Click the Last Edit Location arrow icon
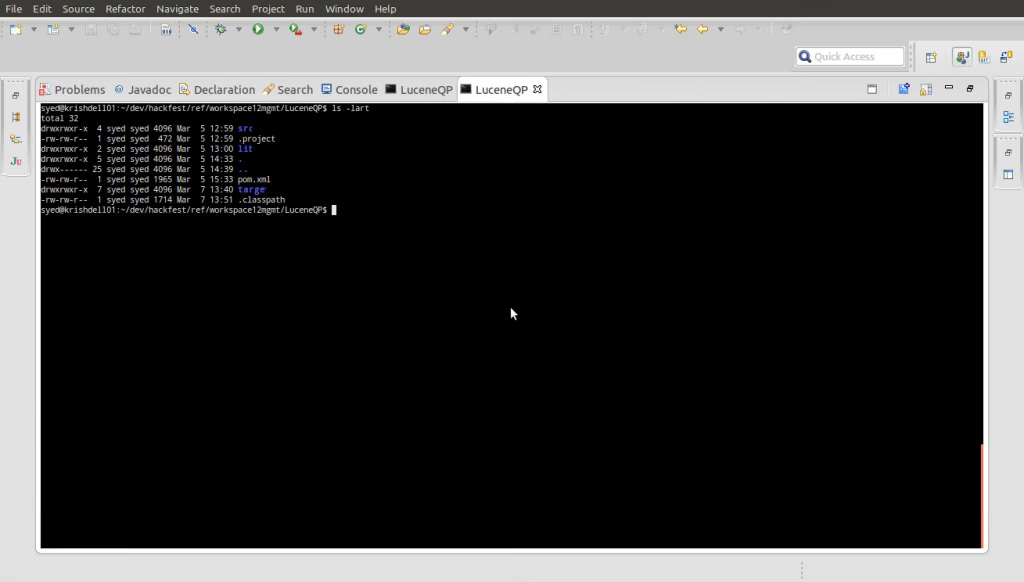The image size is (1024, 582). click(x=680, y=29)
